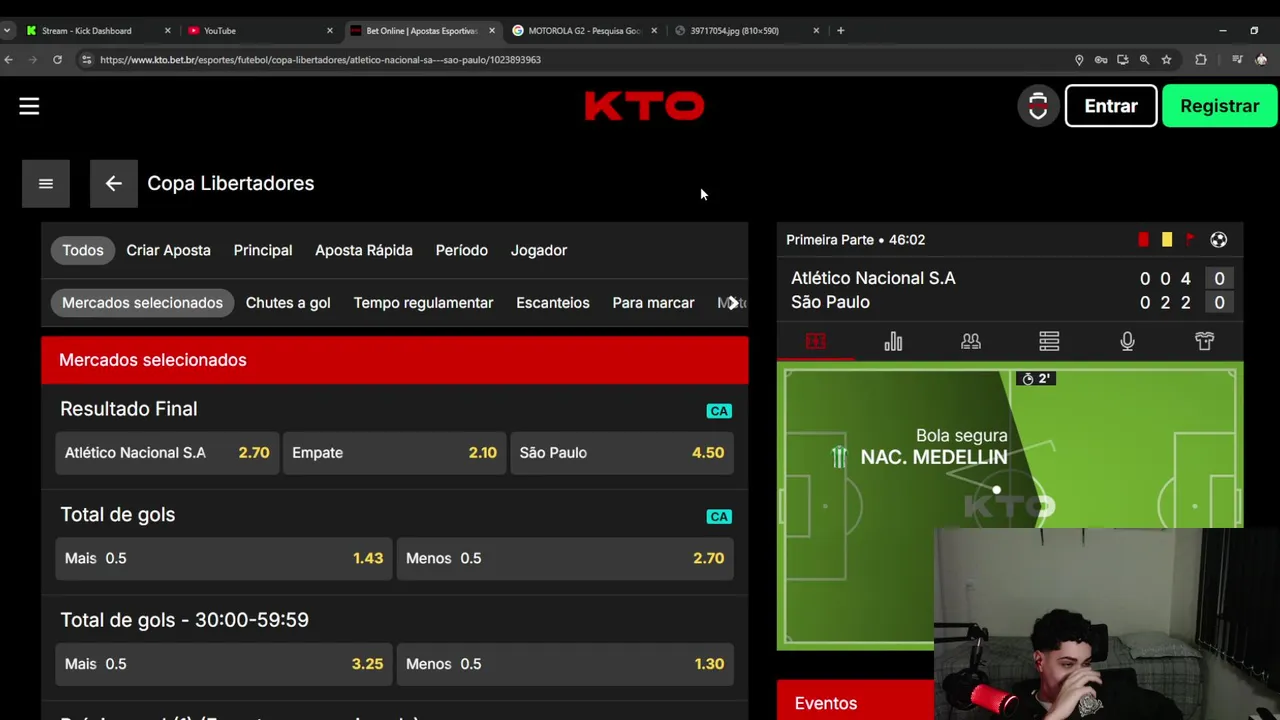Click the football goals indicator icon

tap(1218, 240)
